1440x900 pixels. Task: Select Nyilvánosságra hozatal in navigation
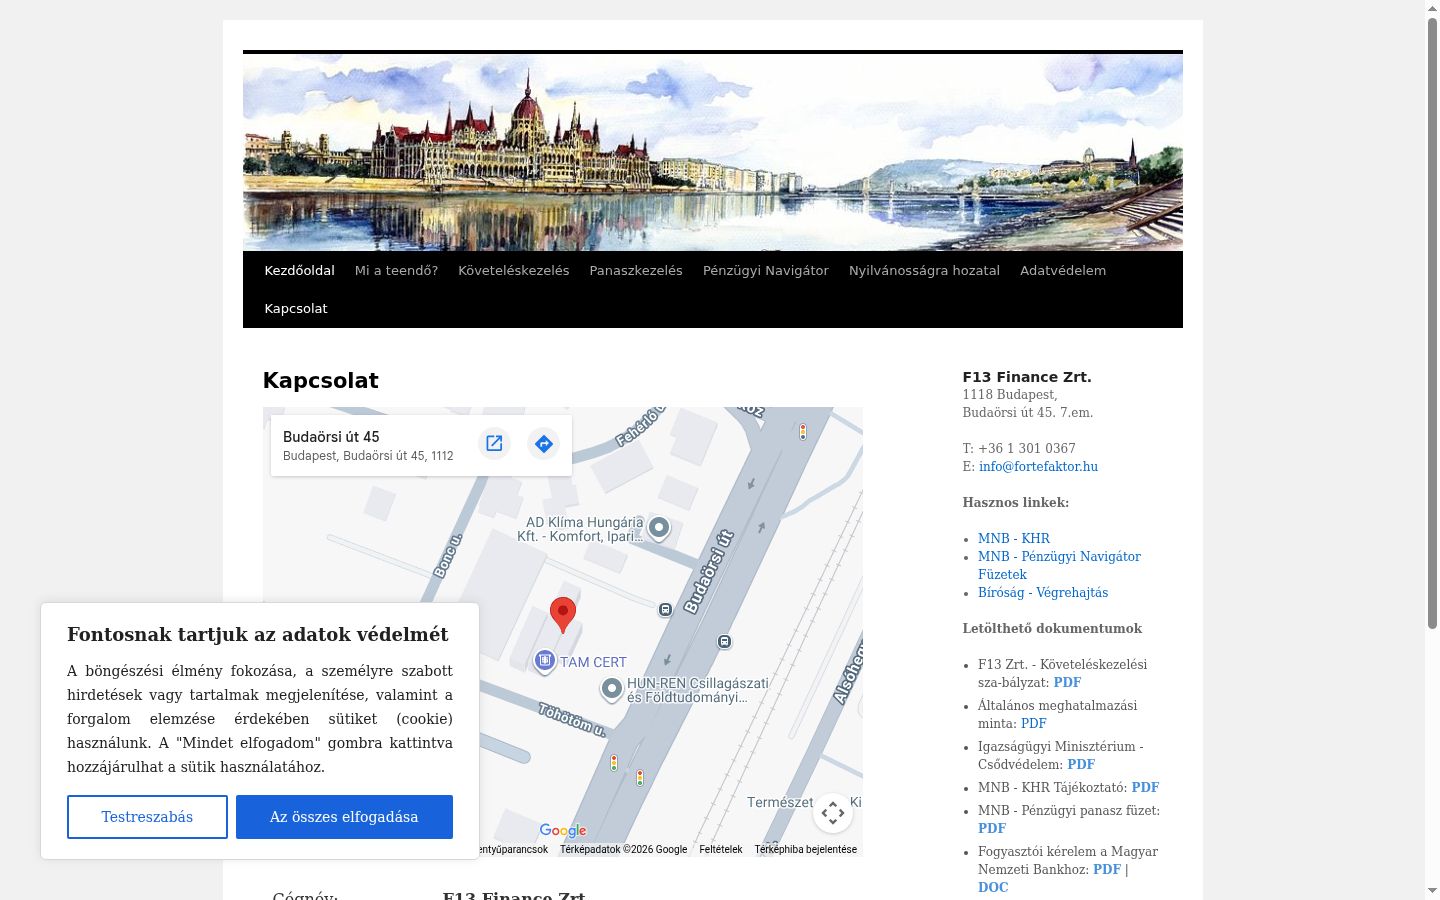[924, 270]
